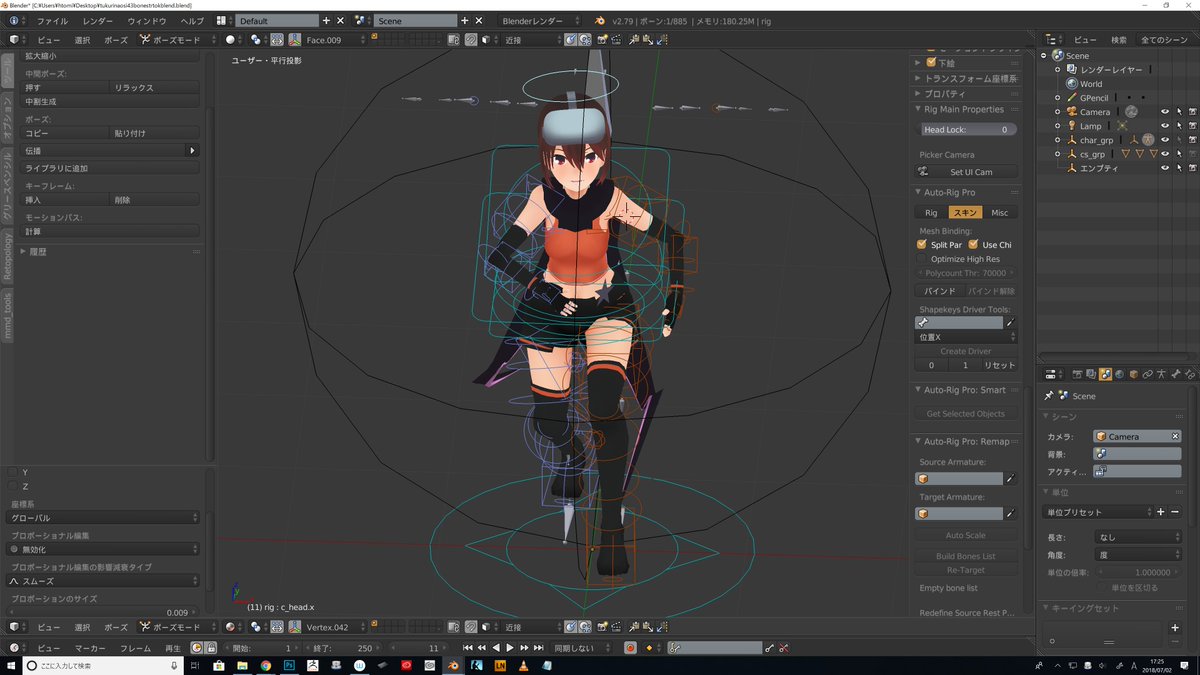Viewport: 1200px width, 675px height.
Task: Hide char_grp using its eye icon
Action: click(x=1165, y=140)
